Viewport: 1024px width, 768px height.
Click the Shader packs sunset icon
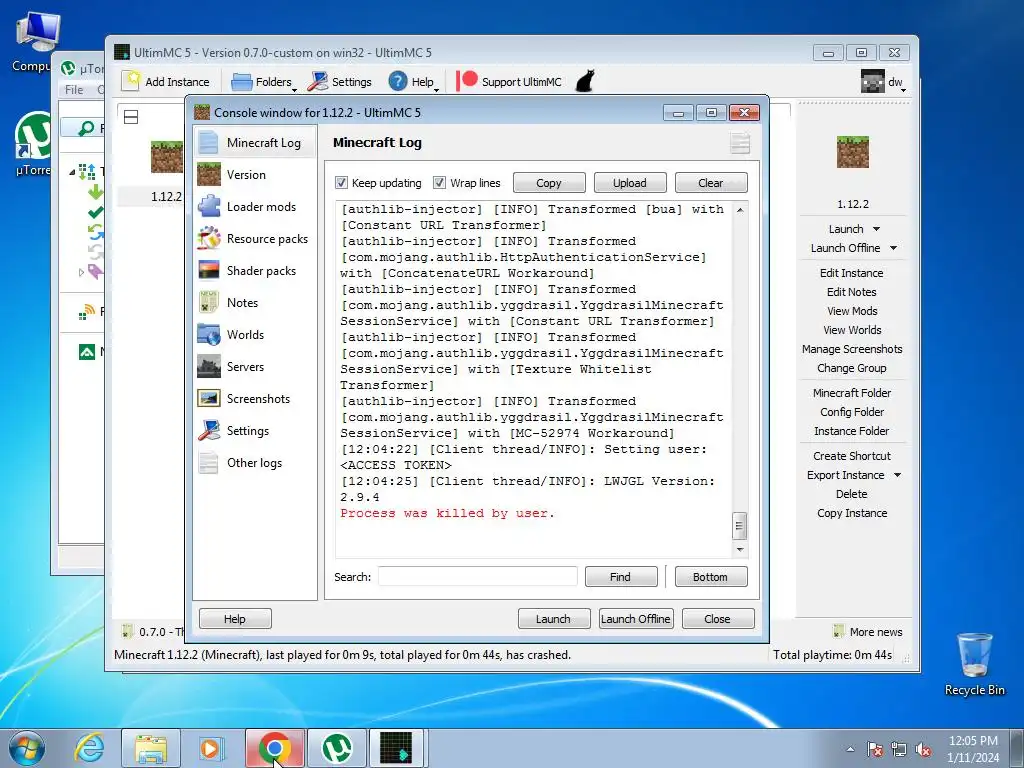point(208,270)
